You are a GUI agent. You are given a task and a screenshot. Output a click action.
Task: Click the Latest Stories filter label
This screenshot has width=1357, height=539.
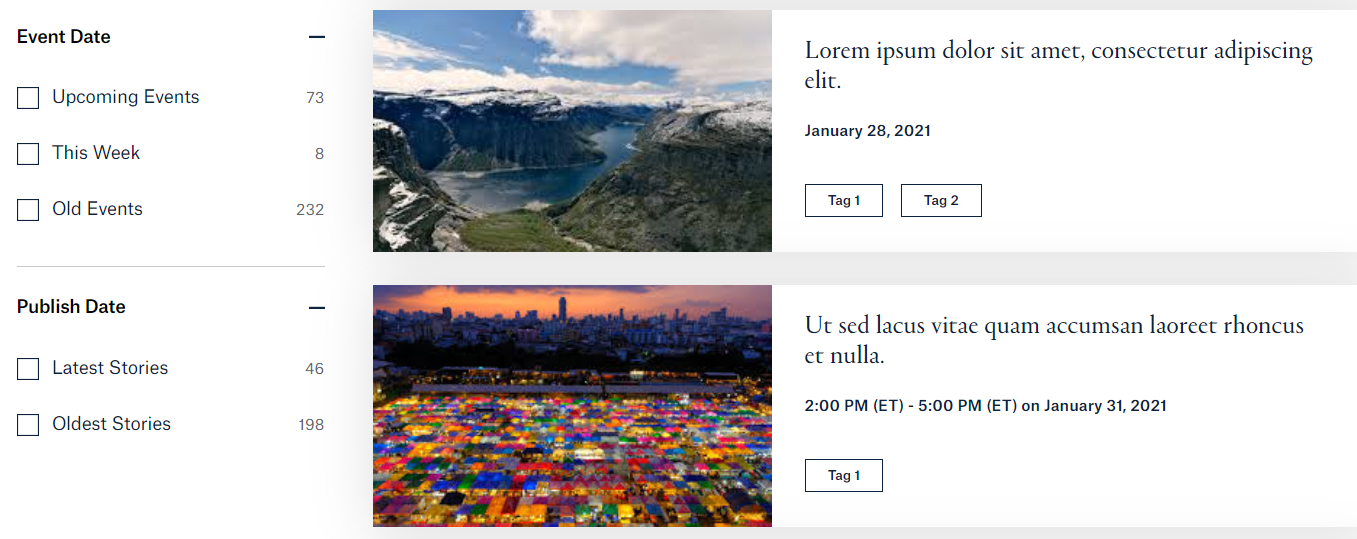110,368
